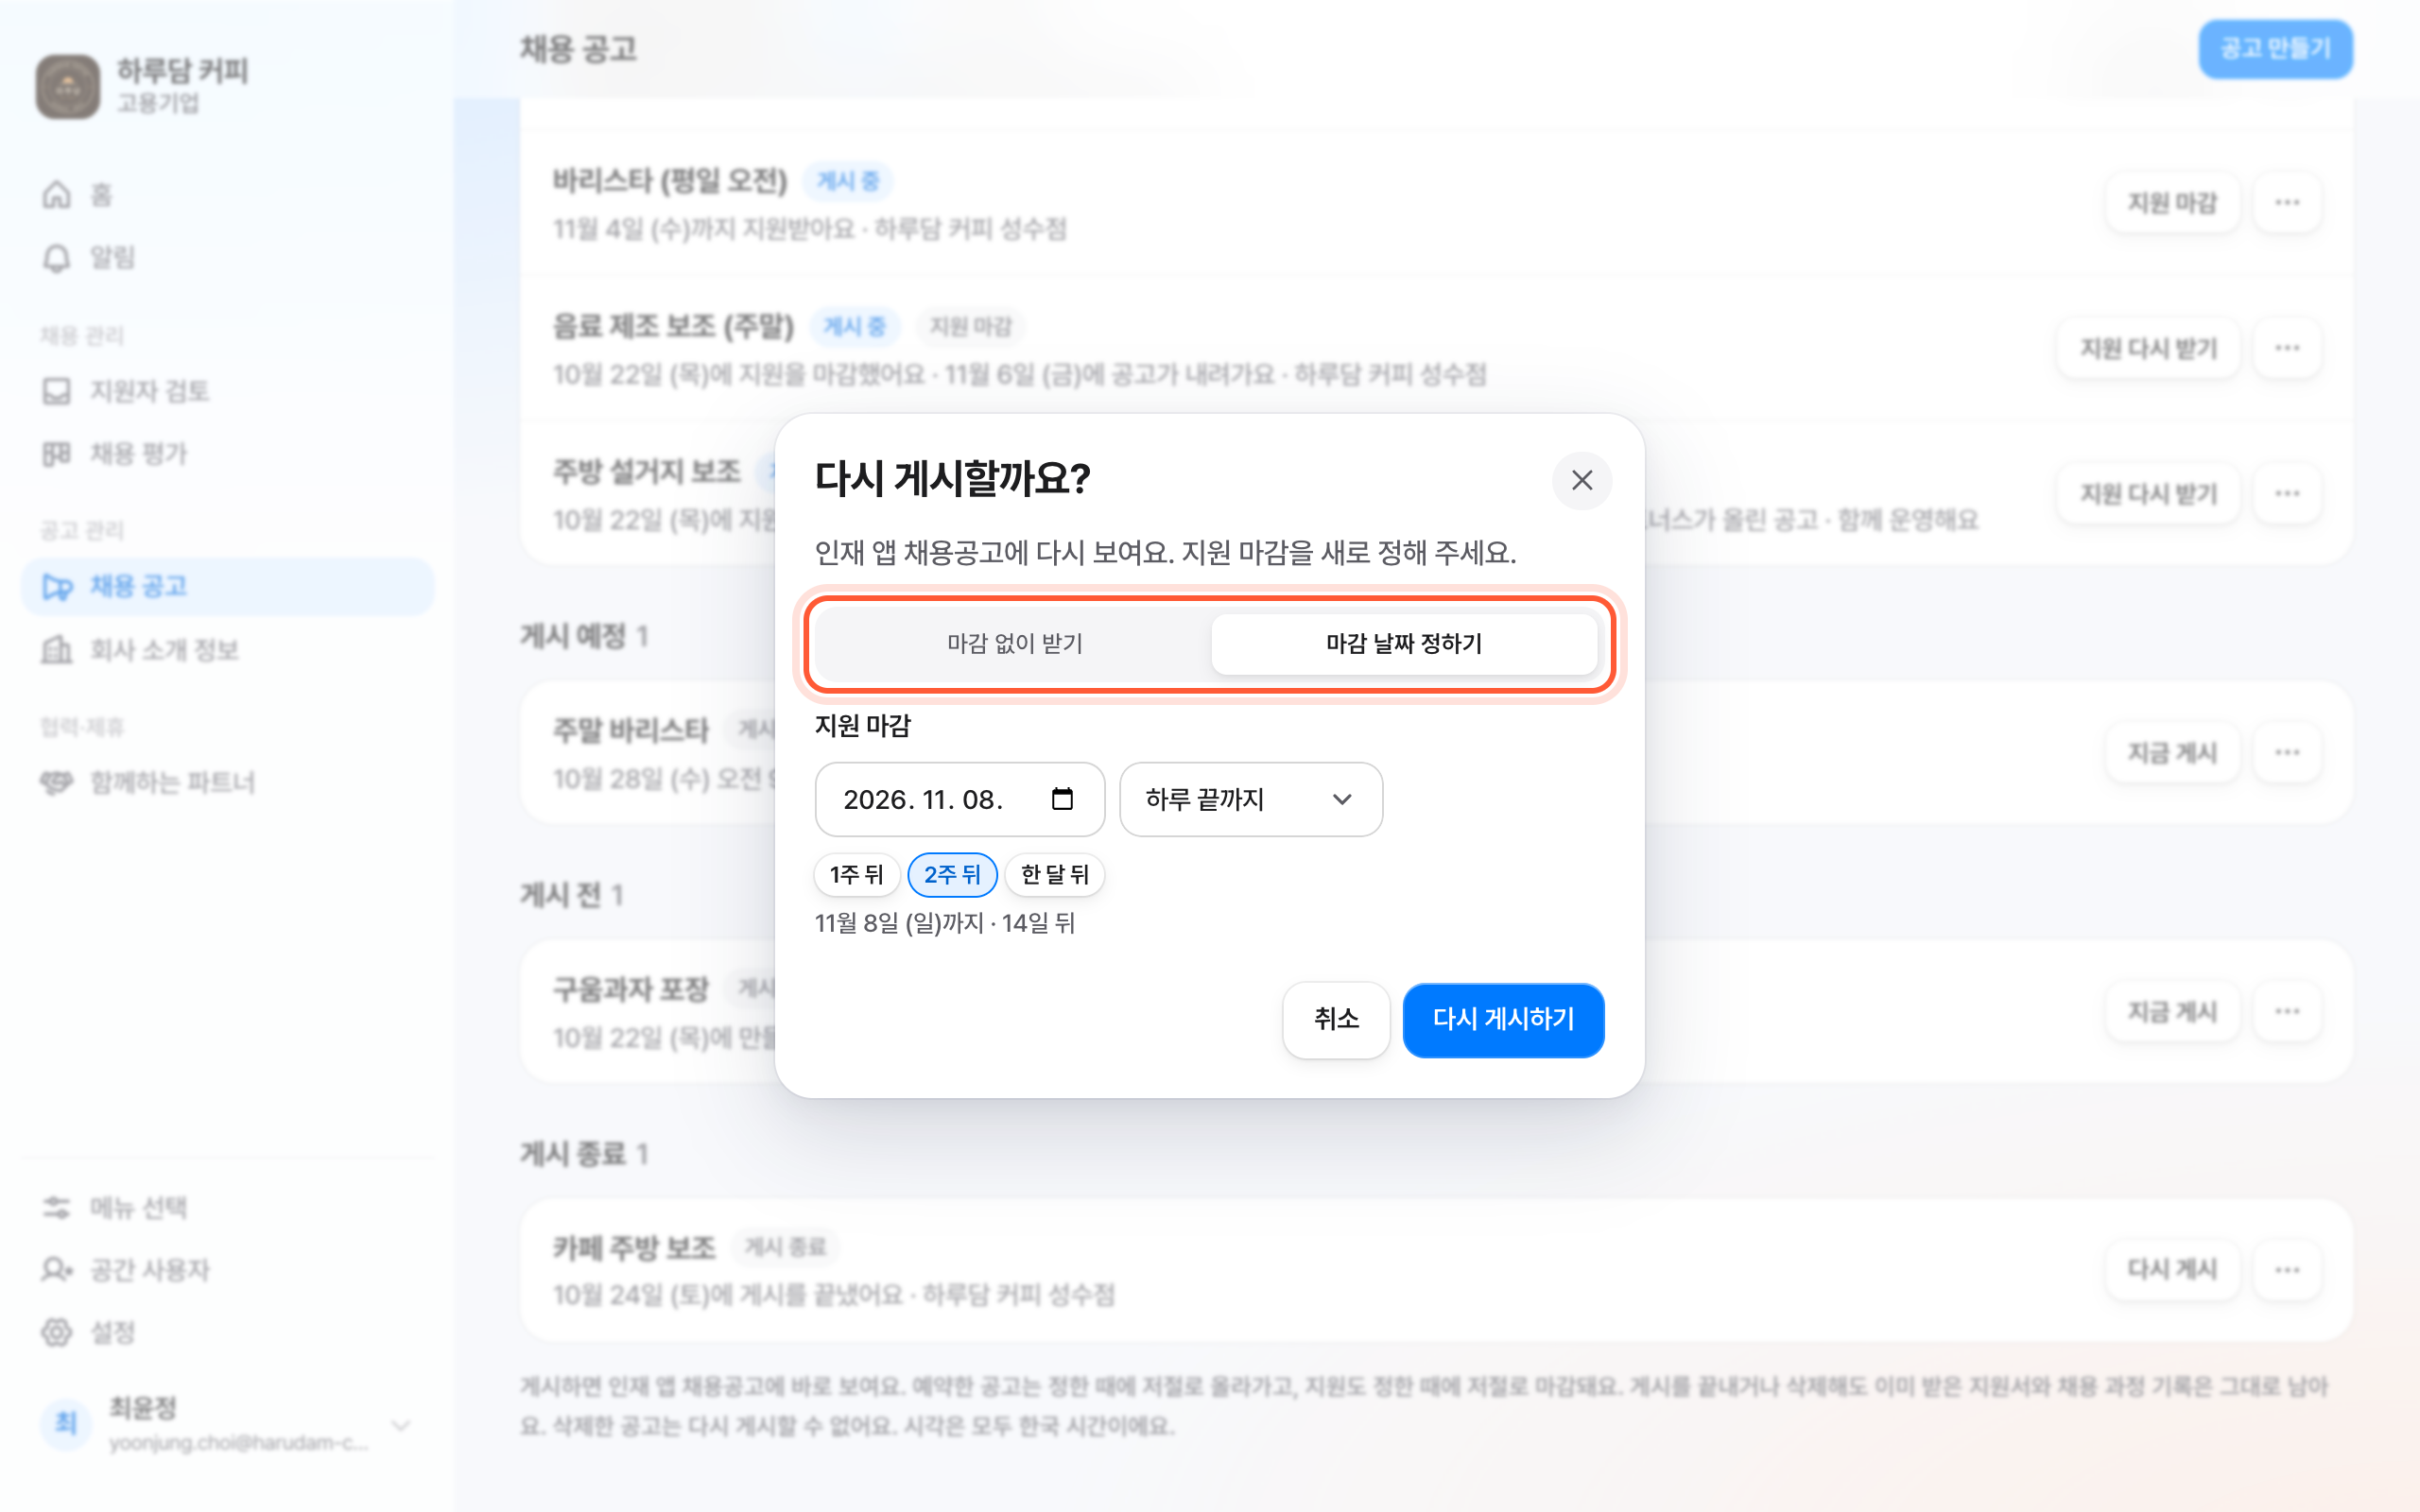Click the 바리스타 (평일 오전) posting title

point(670,181)
